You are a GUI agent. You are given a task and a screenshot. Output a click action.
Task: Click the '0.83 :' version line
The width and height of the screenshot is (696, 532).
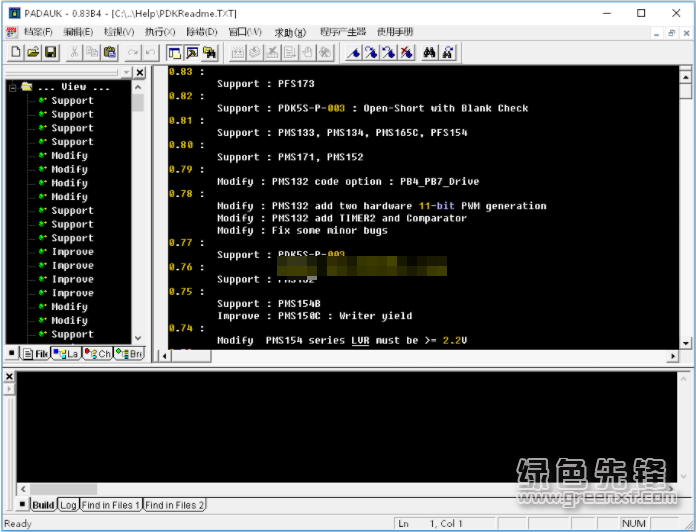[186, 72]
